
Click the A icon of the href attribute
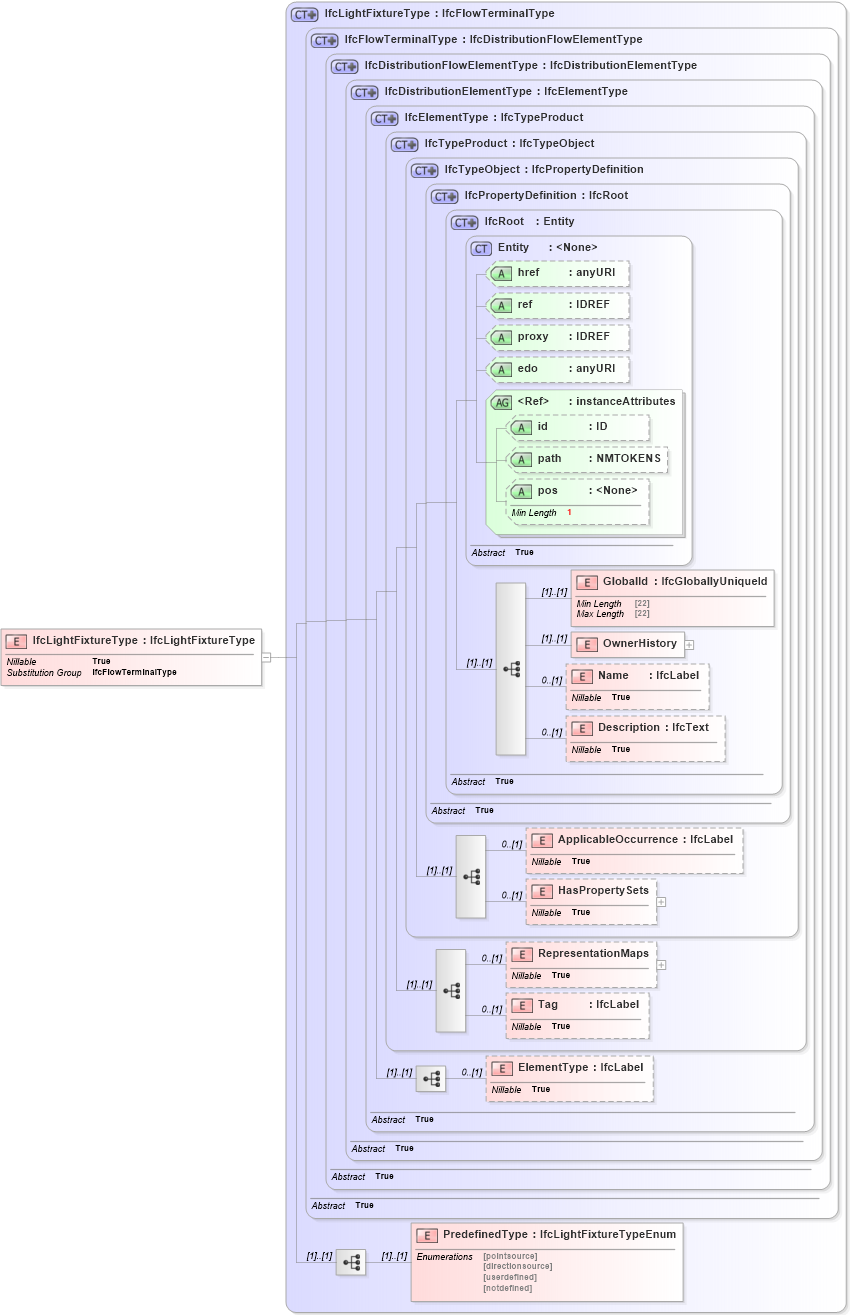[x=503, y=273]
